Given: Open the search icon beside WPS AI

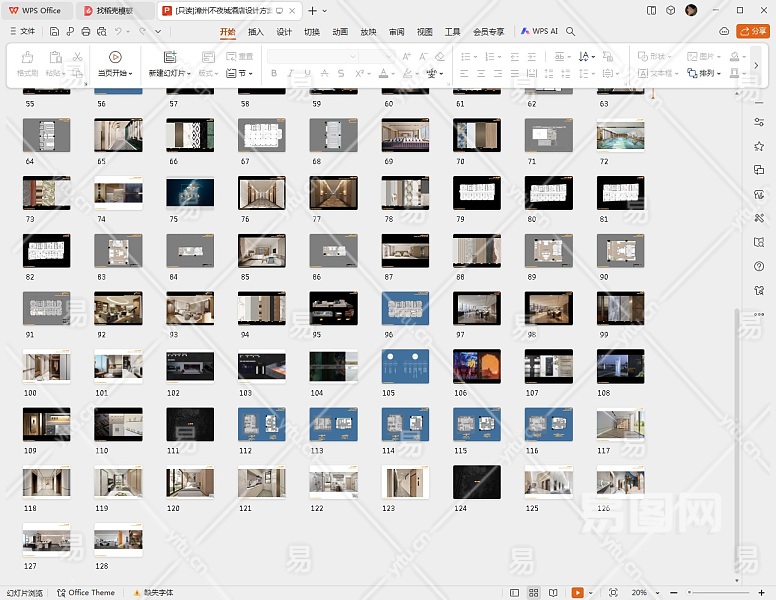Looking at the screenshot, I should [571, 32].
